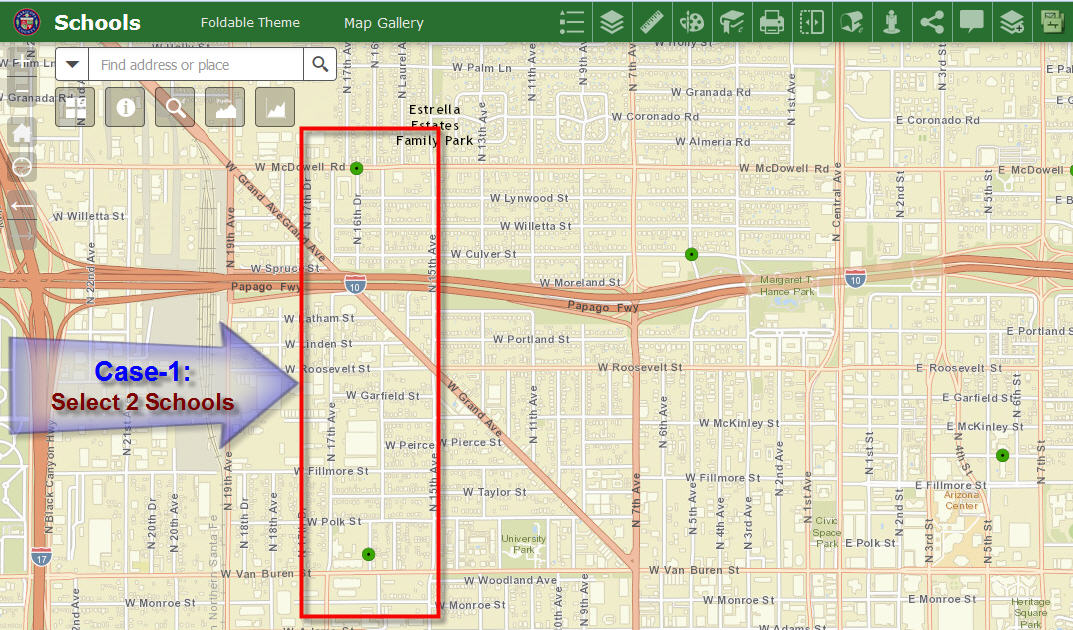The width and height of the screenshot is (1073, 630).
Task: Click the E Roosevelt St label
Action: 959,368
